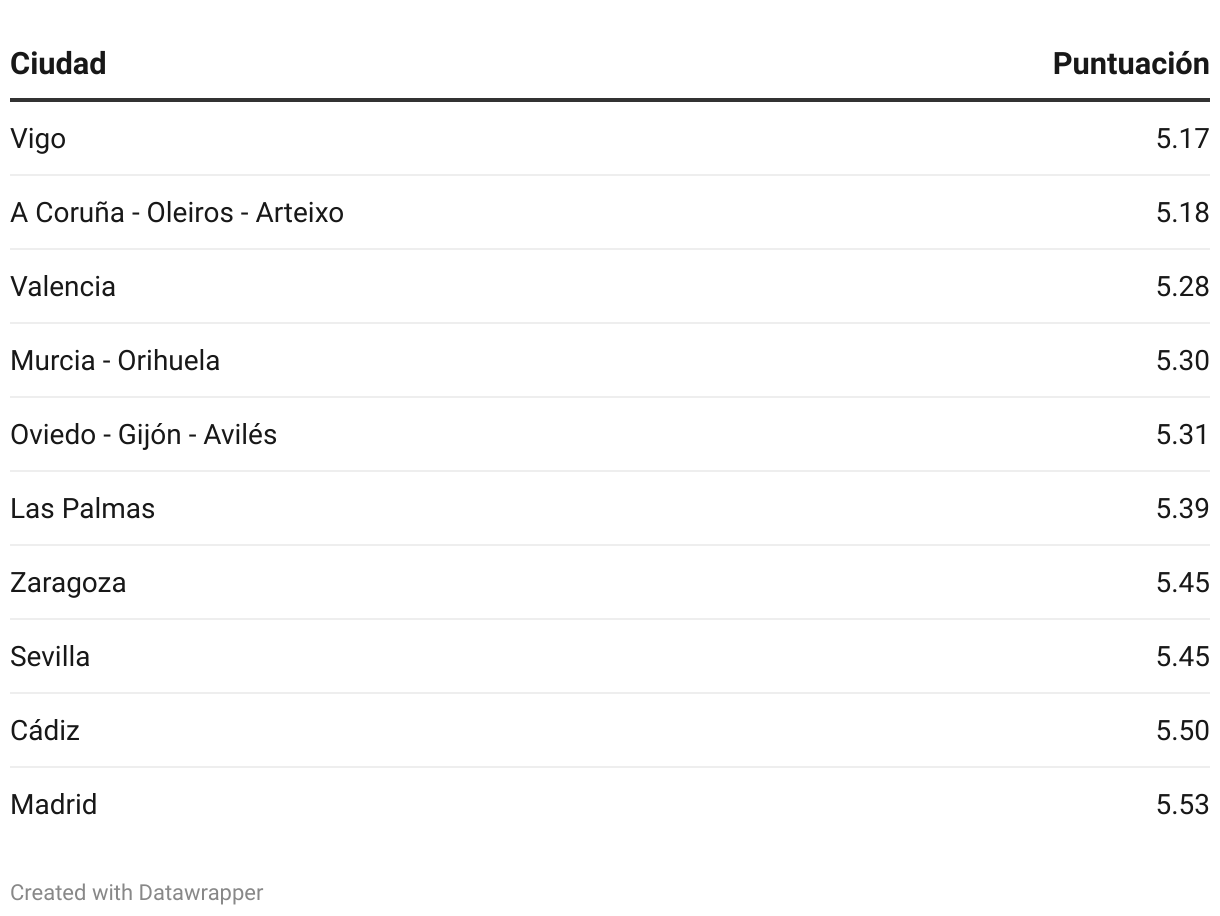The image size is (1220, 916).
Task: Select the Madrid row label
Action: click(54, 805)
